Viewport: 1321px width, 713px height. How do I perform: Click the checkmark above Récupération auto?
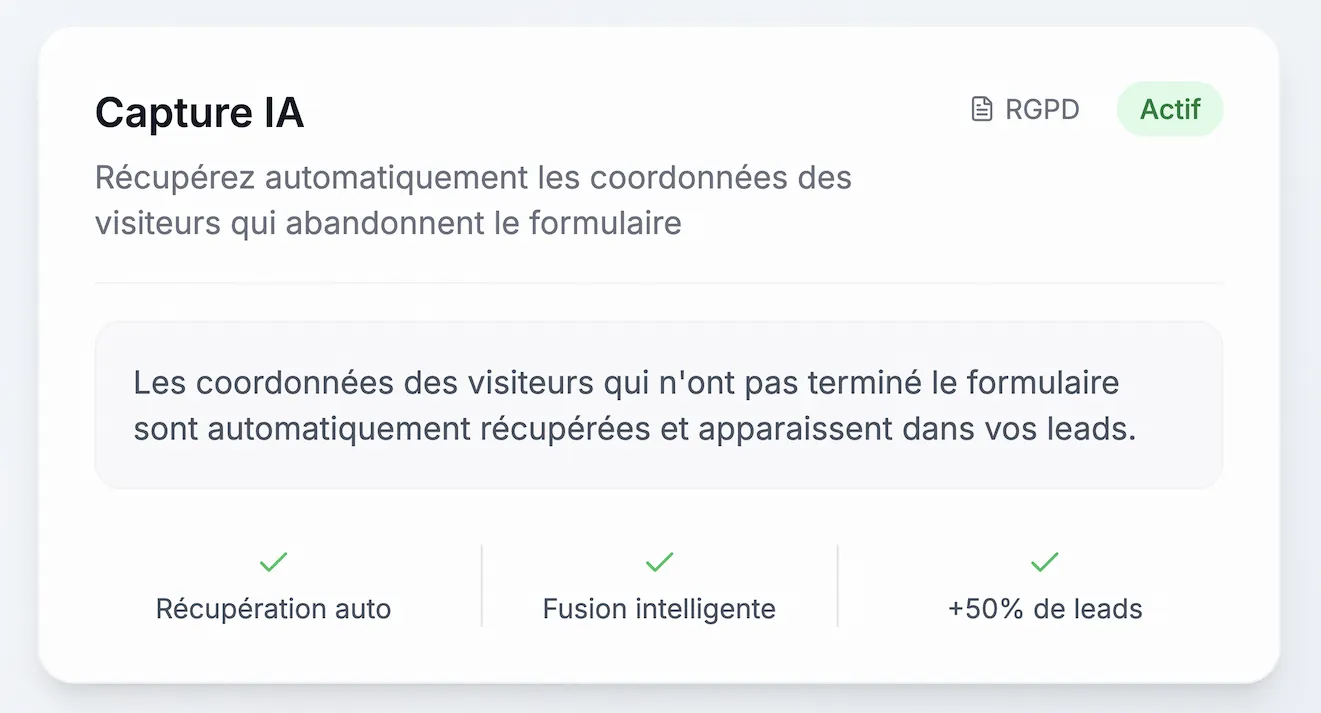point(273,562)
